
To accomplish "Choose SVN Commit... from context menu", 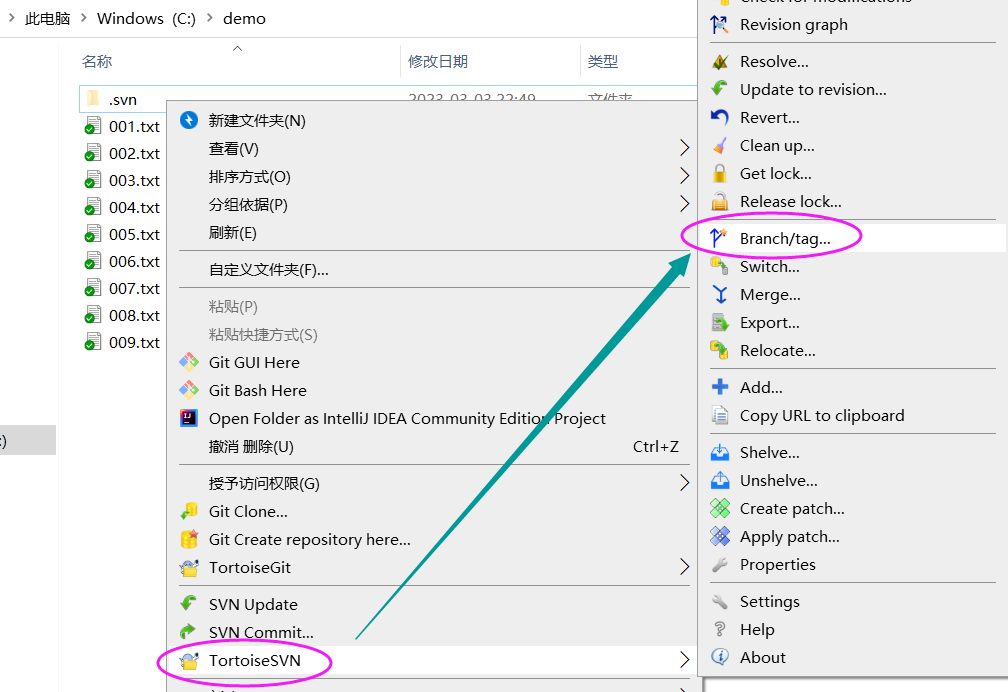I will [x=261, y=632].
